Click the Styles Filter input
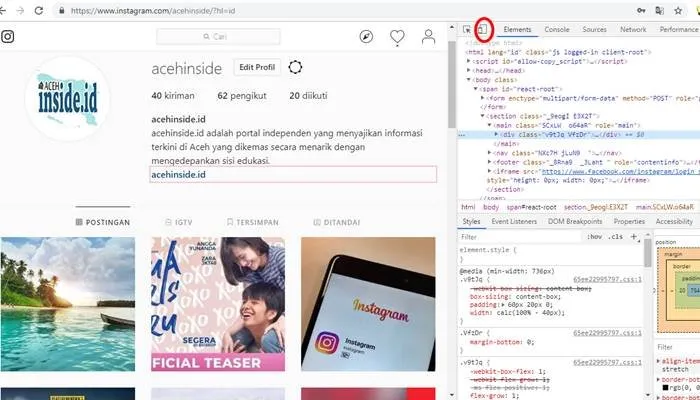This screenshot has height=400, width=700. (520, 237)
